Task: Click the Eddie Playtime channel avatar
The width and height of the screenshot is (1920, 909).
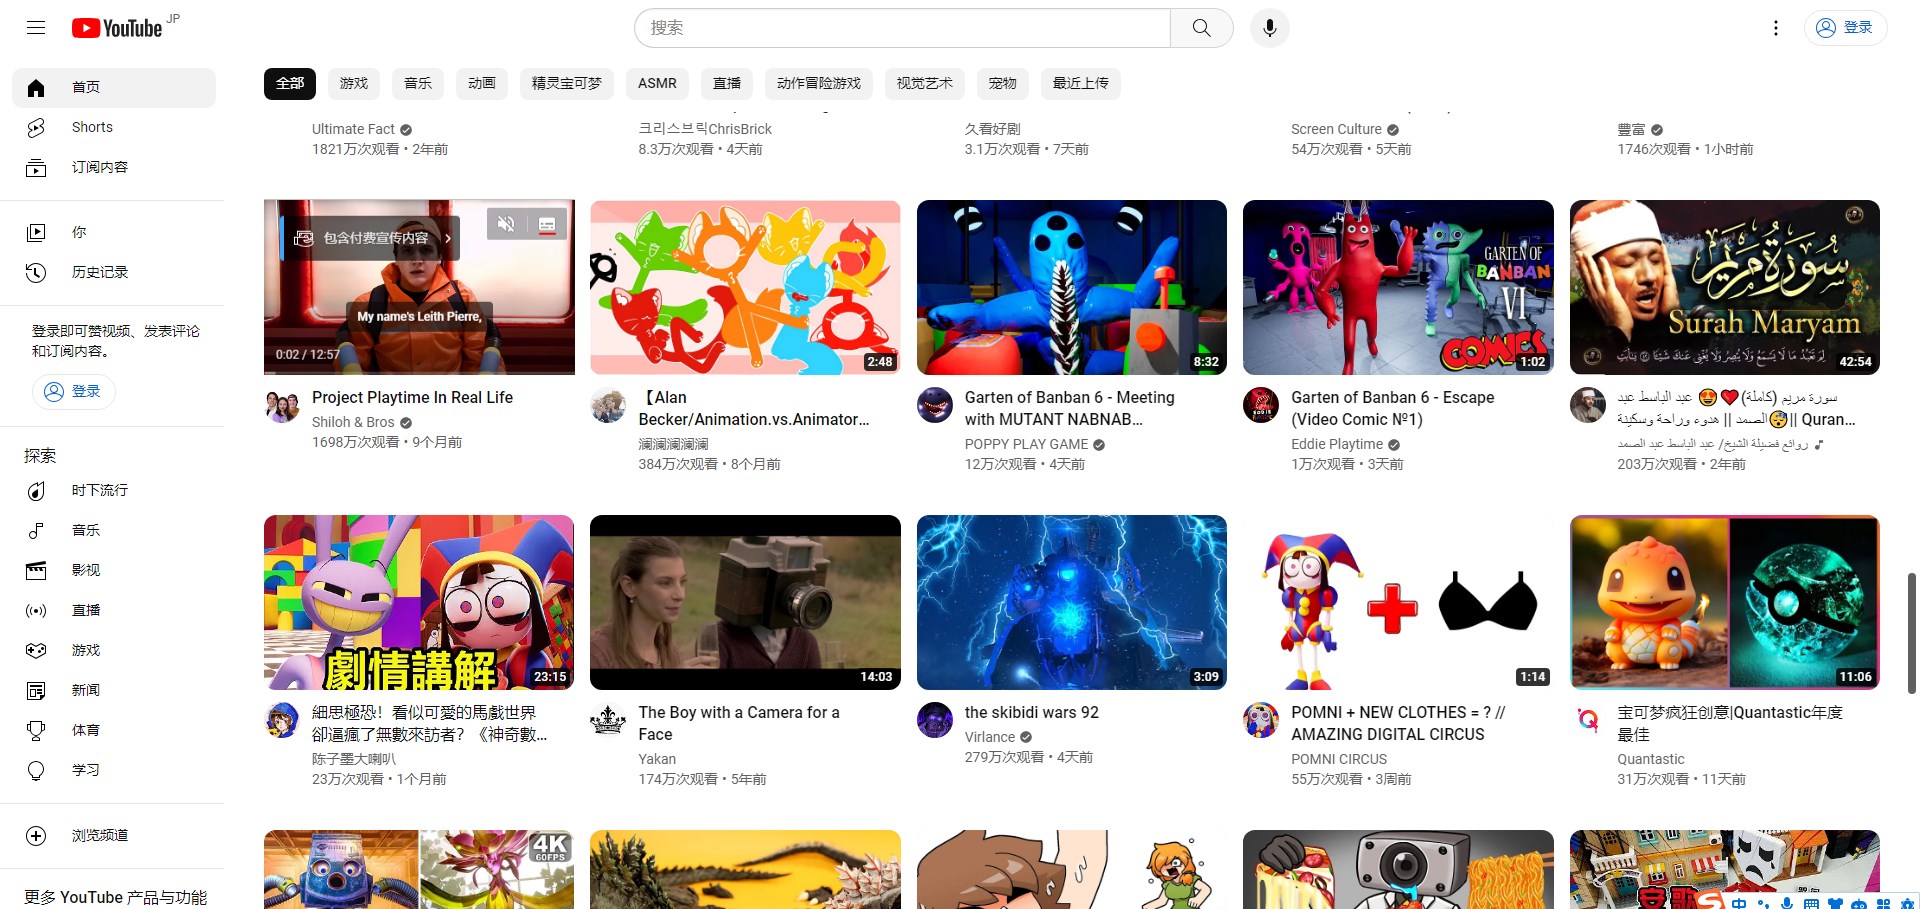Action: point(1261,405)
